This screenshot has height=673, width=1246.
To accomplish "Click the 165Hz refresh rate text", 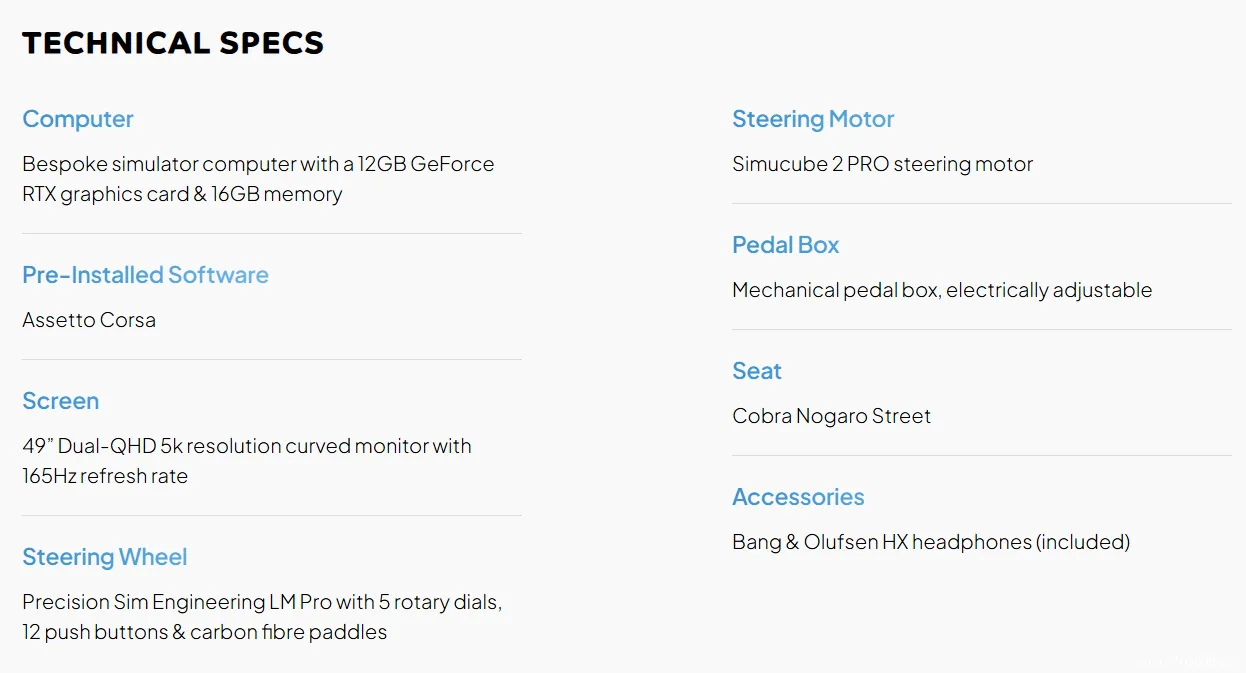I will [105, 476].
